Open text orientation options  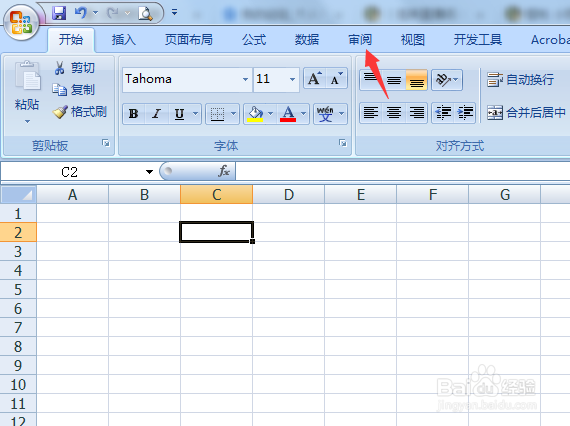coord(447,80)
